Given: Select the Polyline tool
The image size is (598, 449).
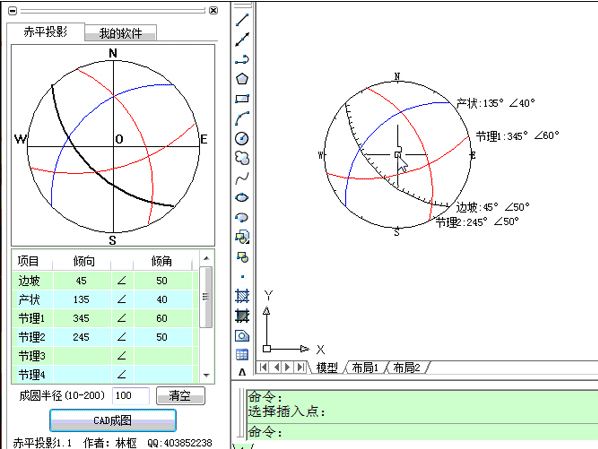Looking at the screenshot, I should (242, 59).
